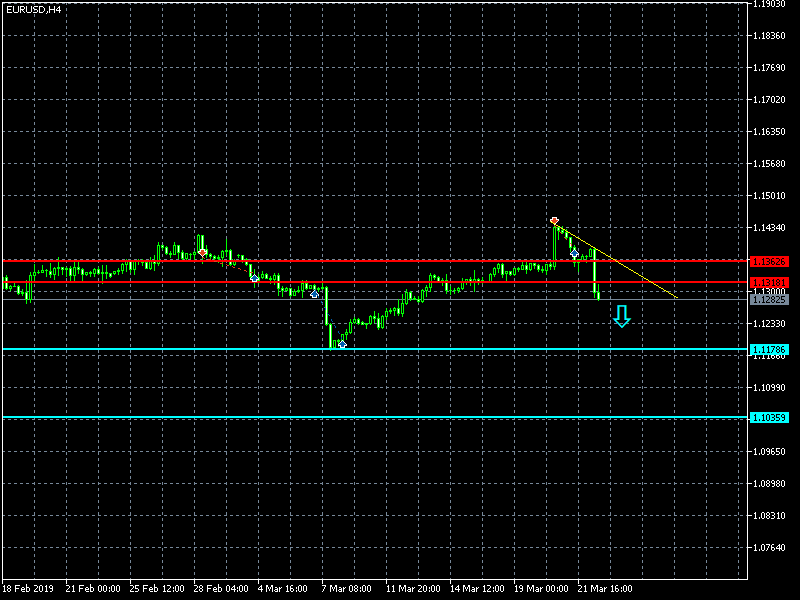Click the 14 Mar 12:00 time label
This screenshot has height=600, width=800.
pyautogui.click(x=477, y=589)
